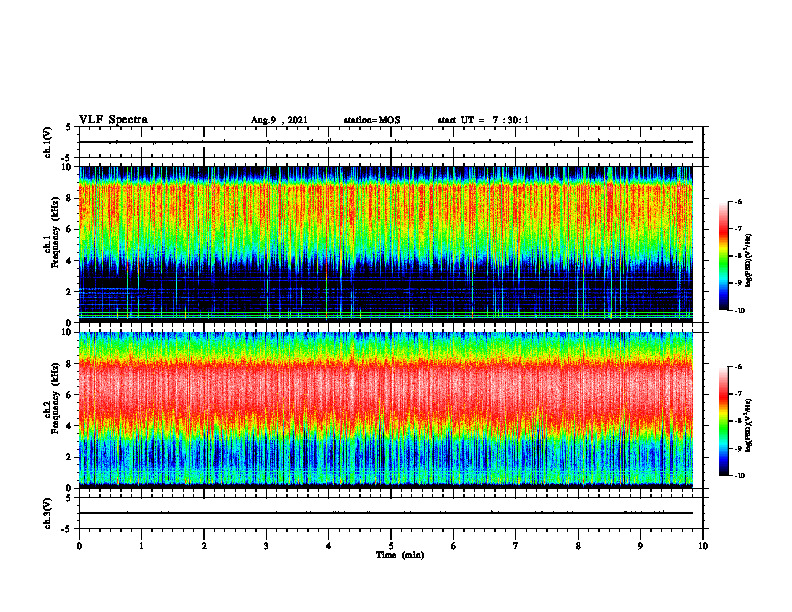The width and height of the screenshot is (792, 612).
Task: Click the time axis tick label "10"
Action: [x=703, y=546]
